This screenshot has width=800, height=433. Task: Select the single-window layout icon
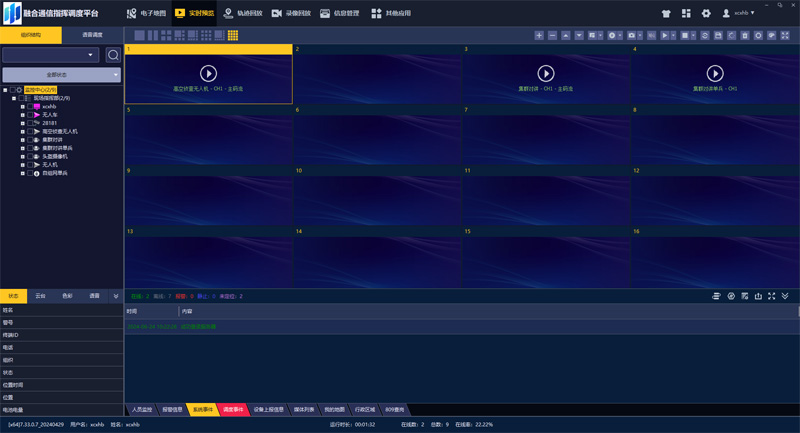[x=140, y=35]
